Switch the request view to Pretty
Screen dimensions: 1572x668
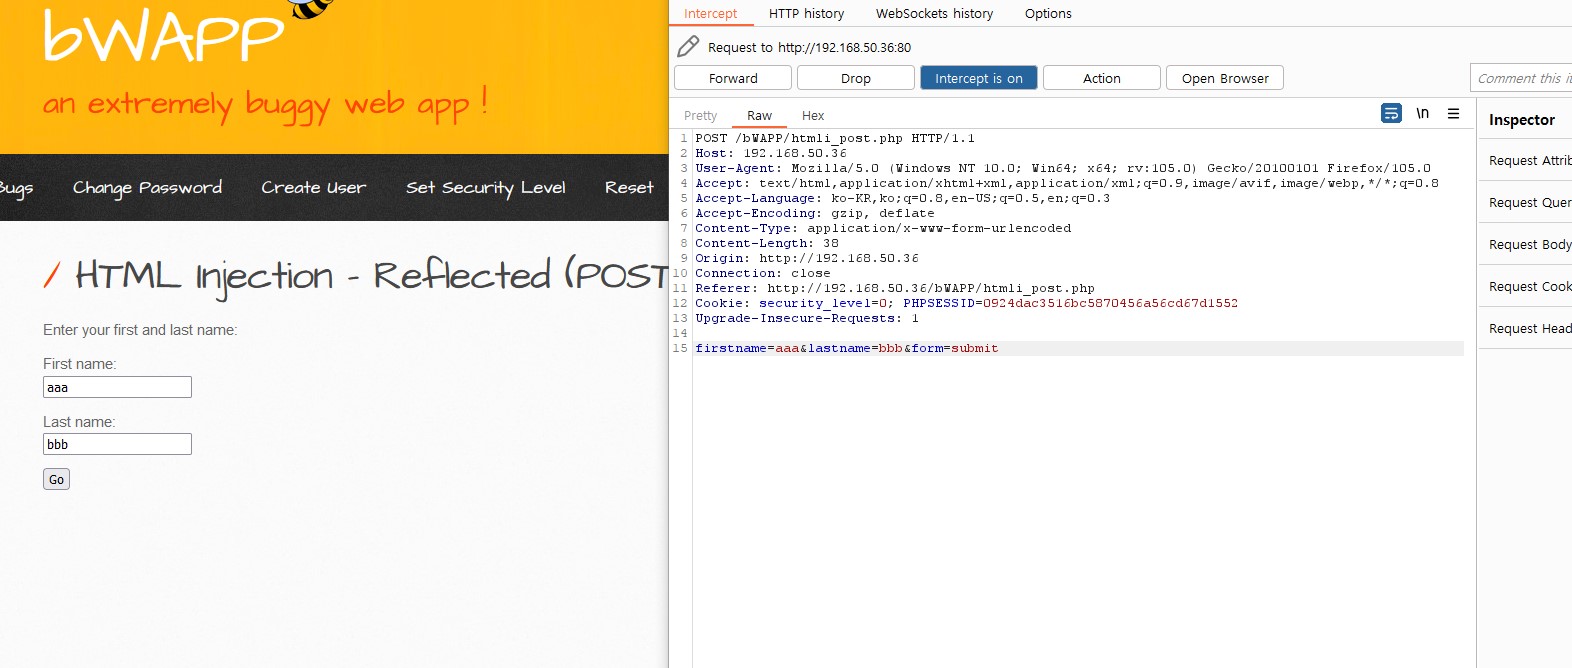click(x=700, y=115)
